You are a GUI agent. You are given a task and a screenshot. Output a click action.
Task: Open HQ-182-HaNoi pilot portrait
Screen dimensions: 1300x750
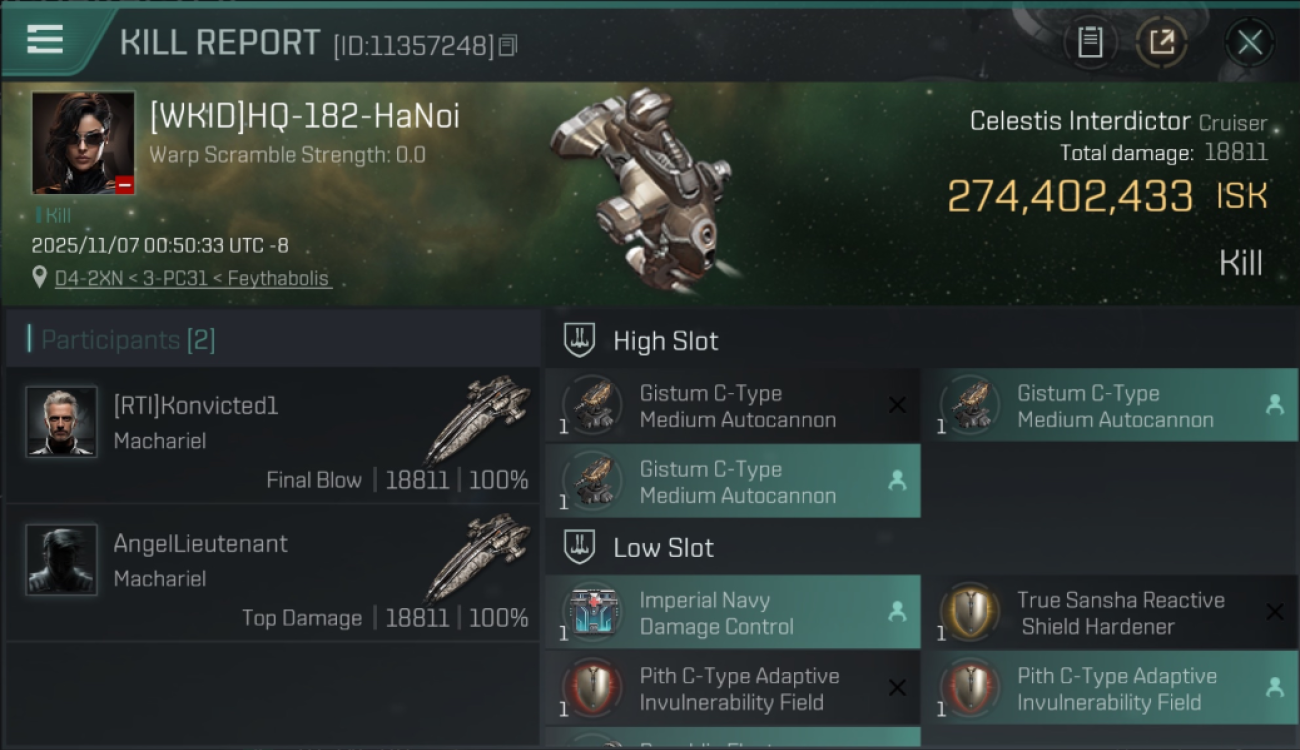click(83, 143)
